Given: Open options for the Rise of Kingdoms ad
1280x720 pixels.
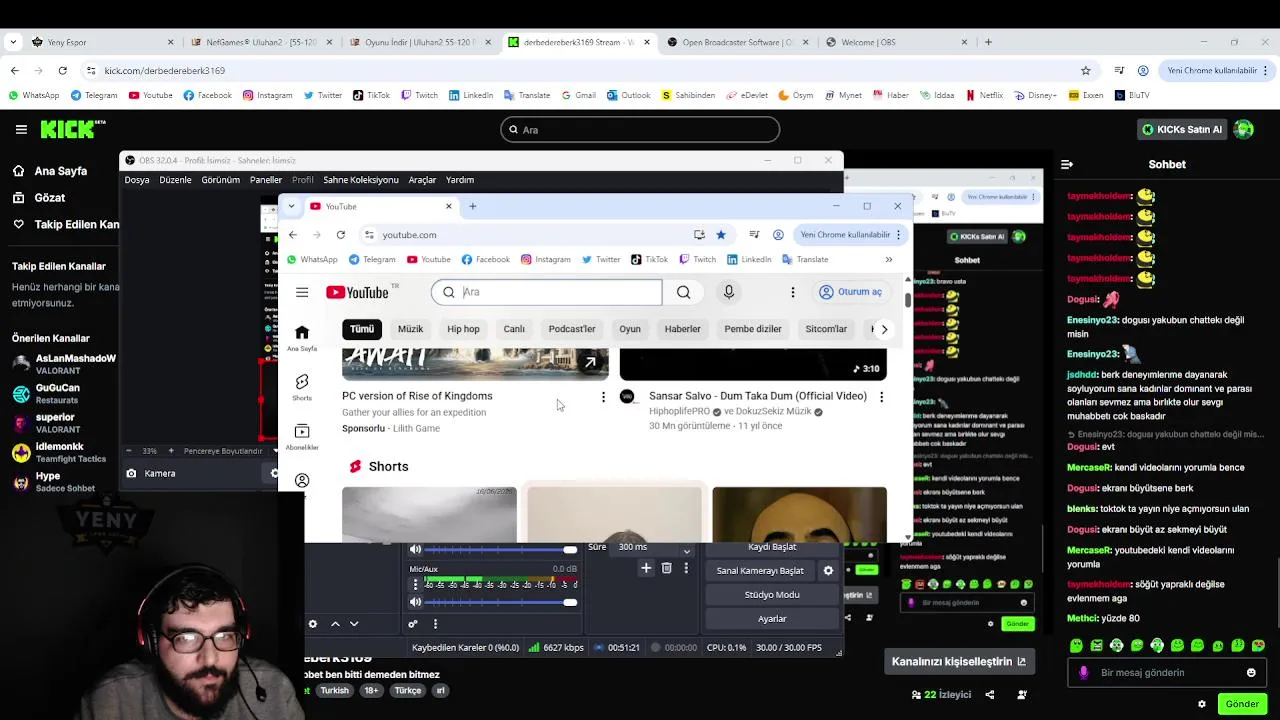Looking at the screenshot, I should pyautogui.click(x=603, y=397).
